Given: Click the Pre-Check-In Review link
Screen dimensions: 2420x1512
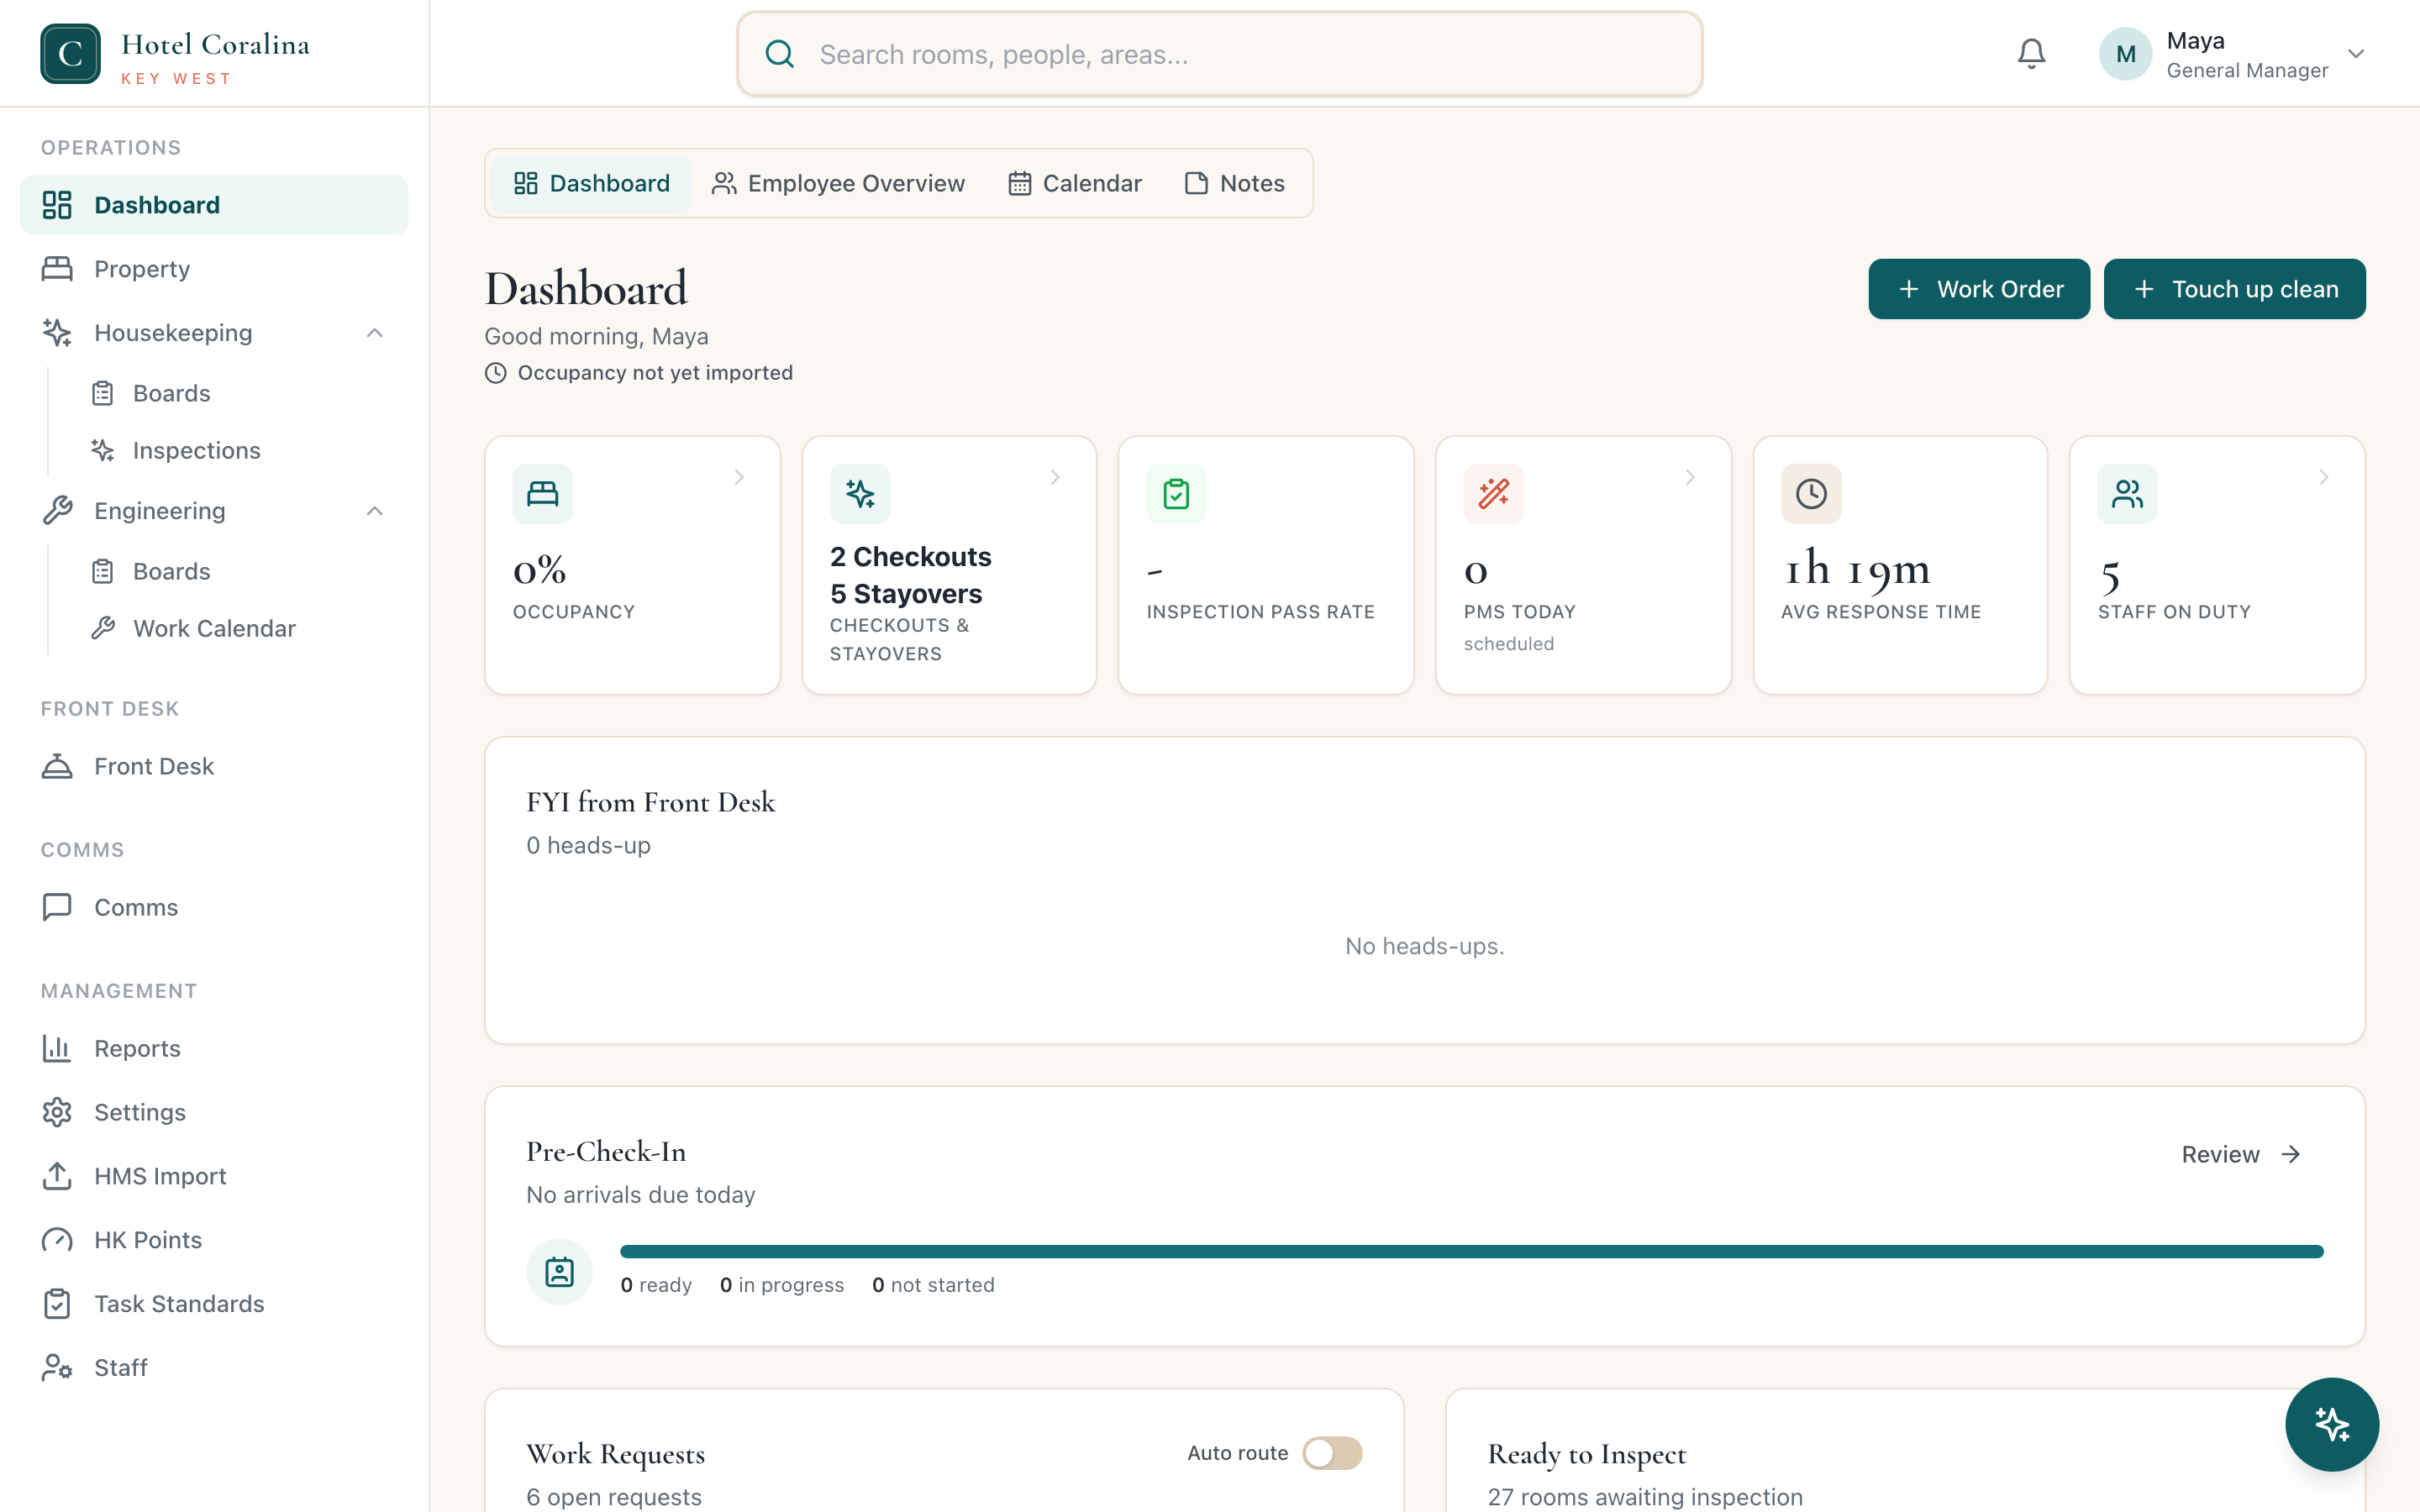Looking at the screenshot, I should coord(2241,1154).
